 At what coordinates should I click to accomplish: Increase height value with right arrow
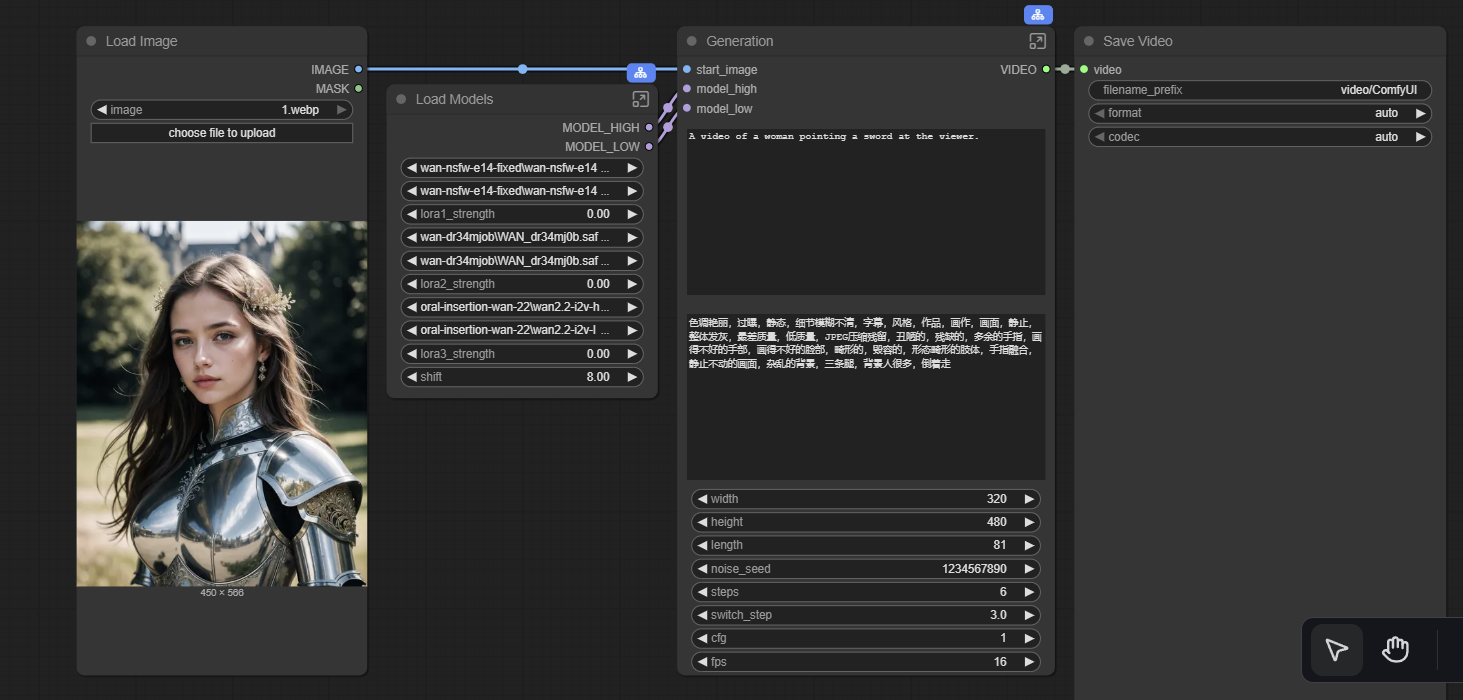tap(1029, 522)
